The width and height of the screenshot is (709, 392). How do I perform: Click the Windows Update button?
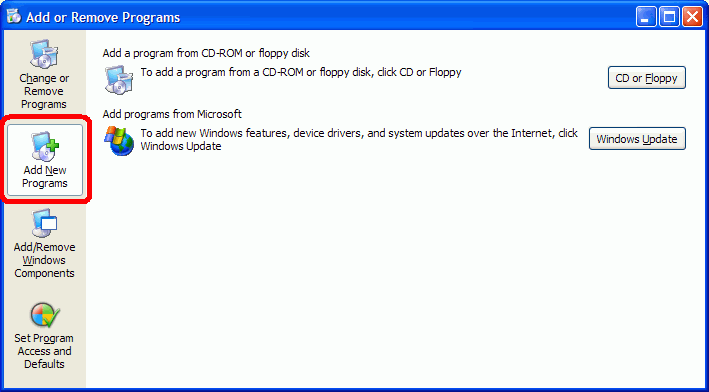637,139
